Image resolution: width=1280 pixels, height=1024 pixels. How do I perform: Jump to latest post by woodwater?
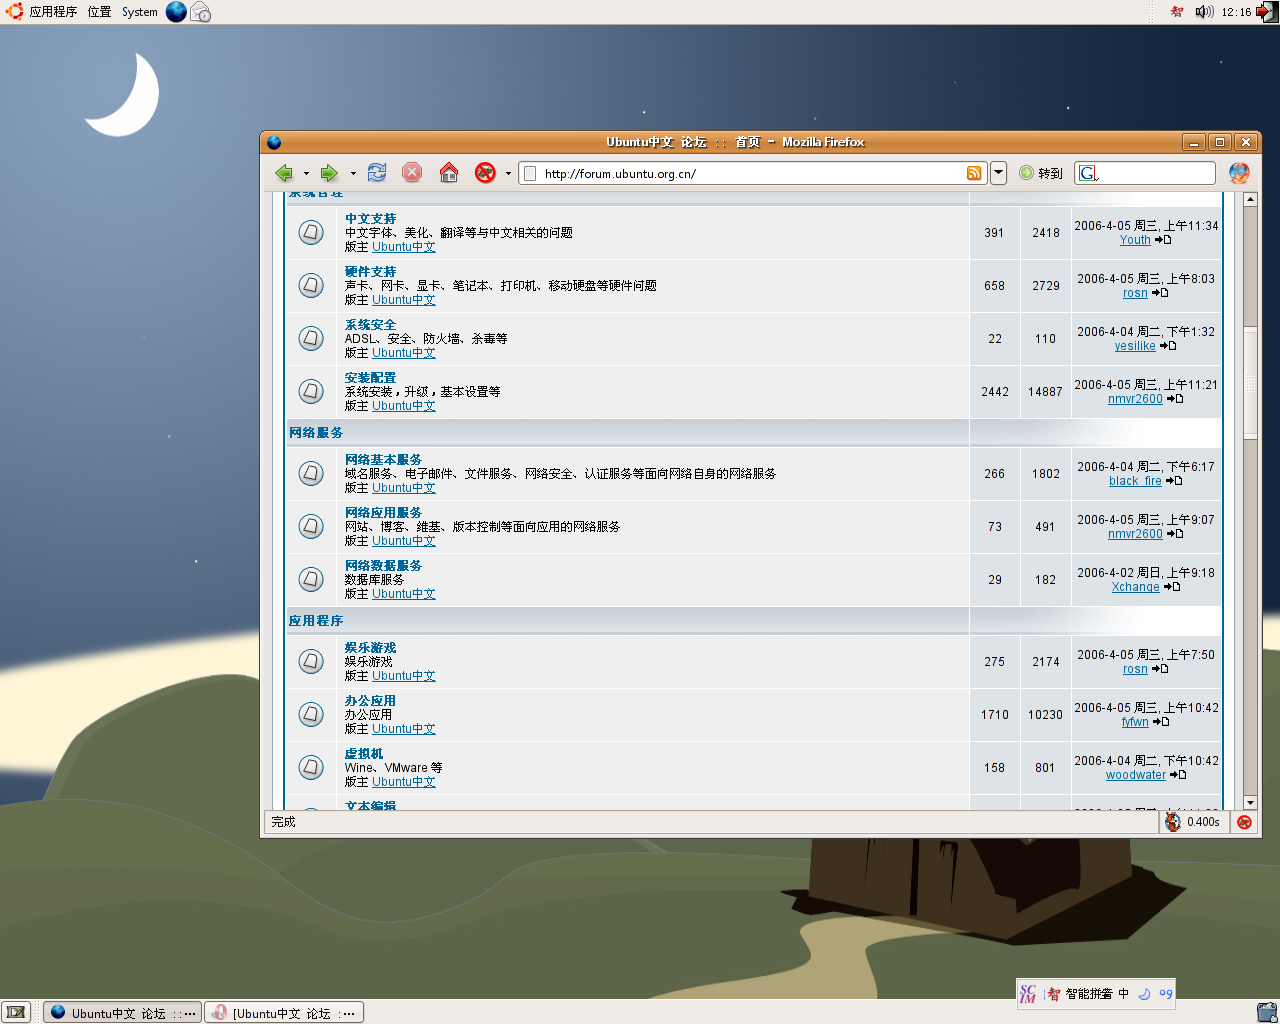pos(1178,775)
